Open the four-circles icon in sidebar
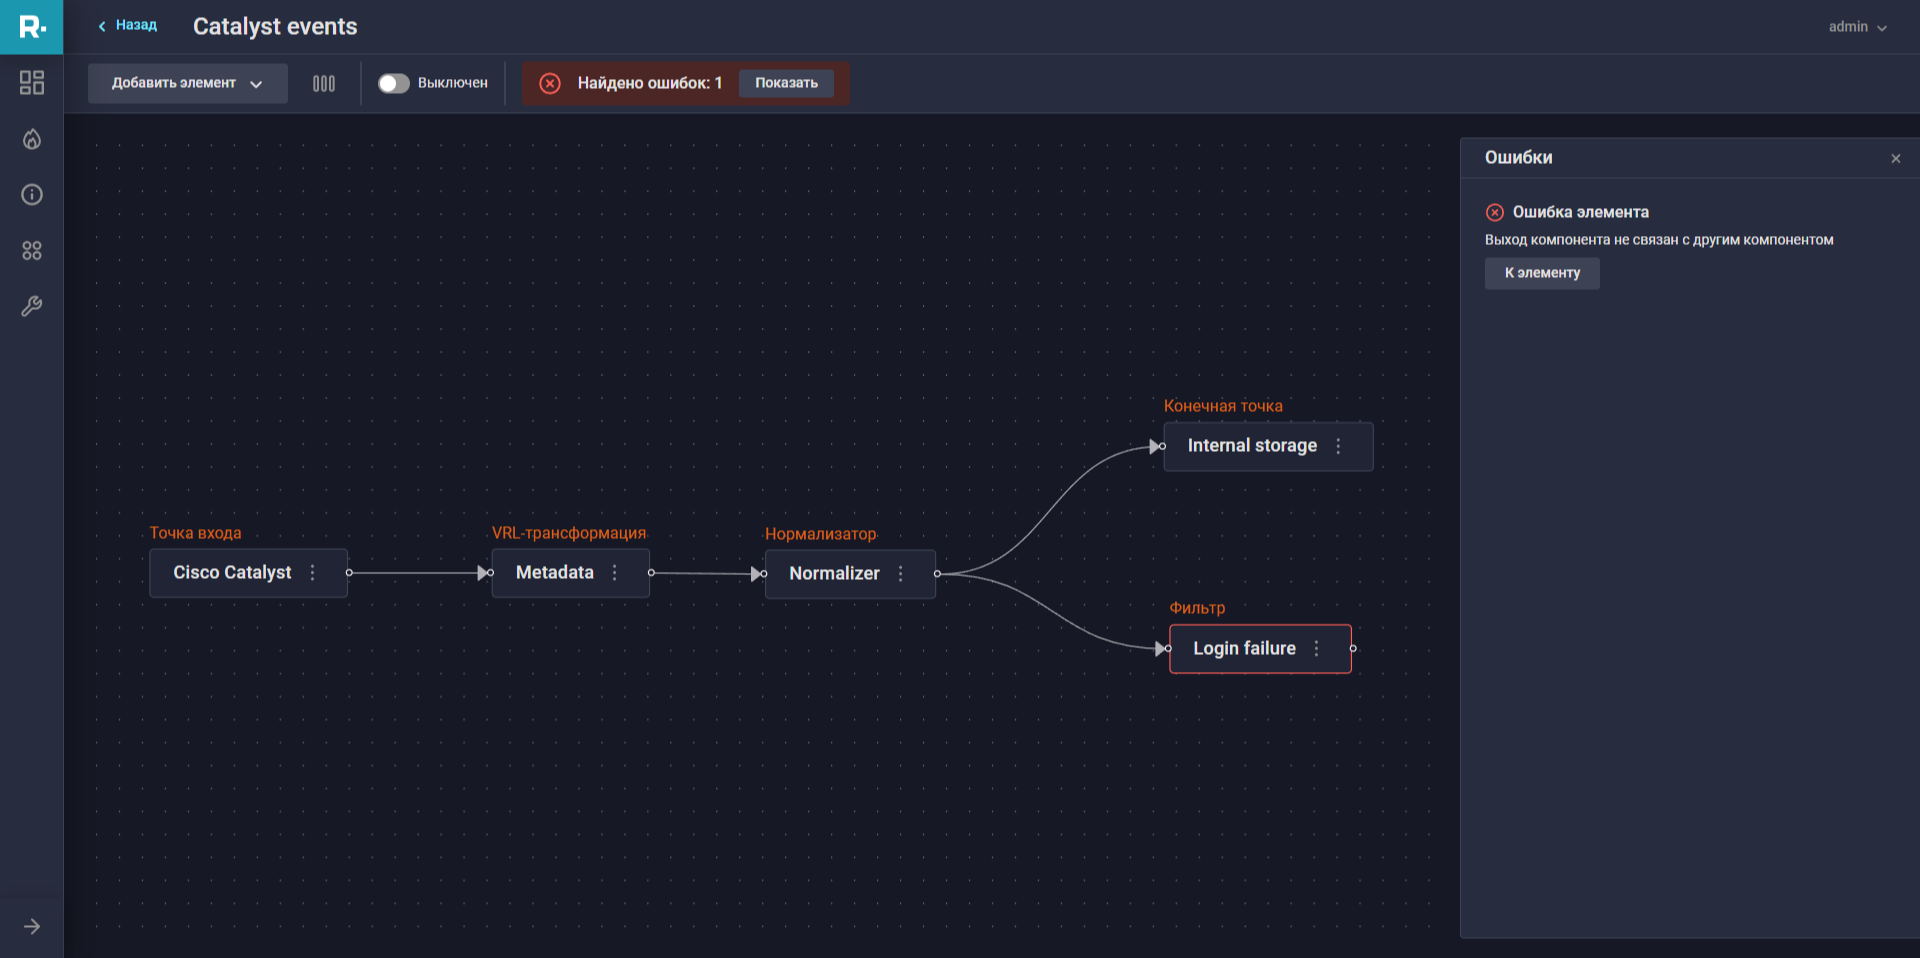Image resolution: width=1920 pixels, height=958 pixels. coord(32,251)
